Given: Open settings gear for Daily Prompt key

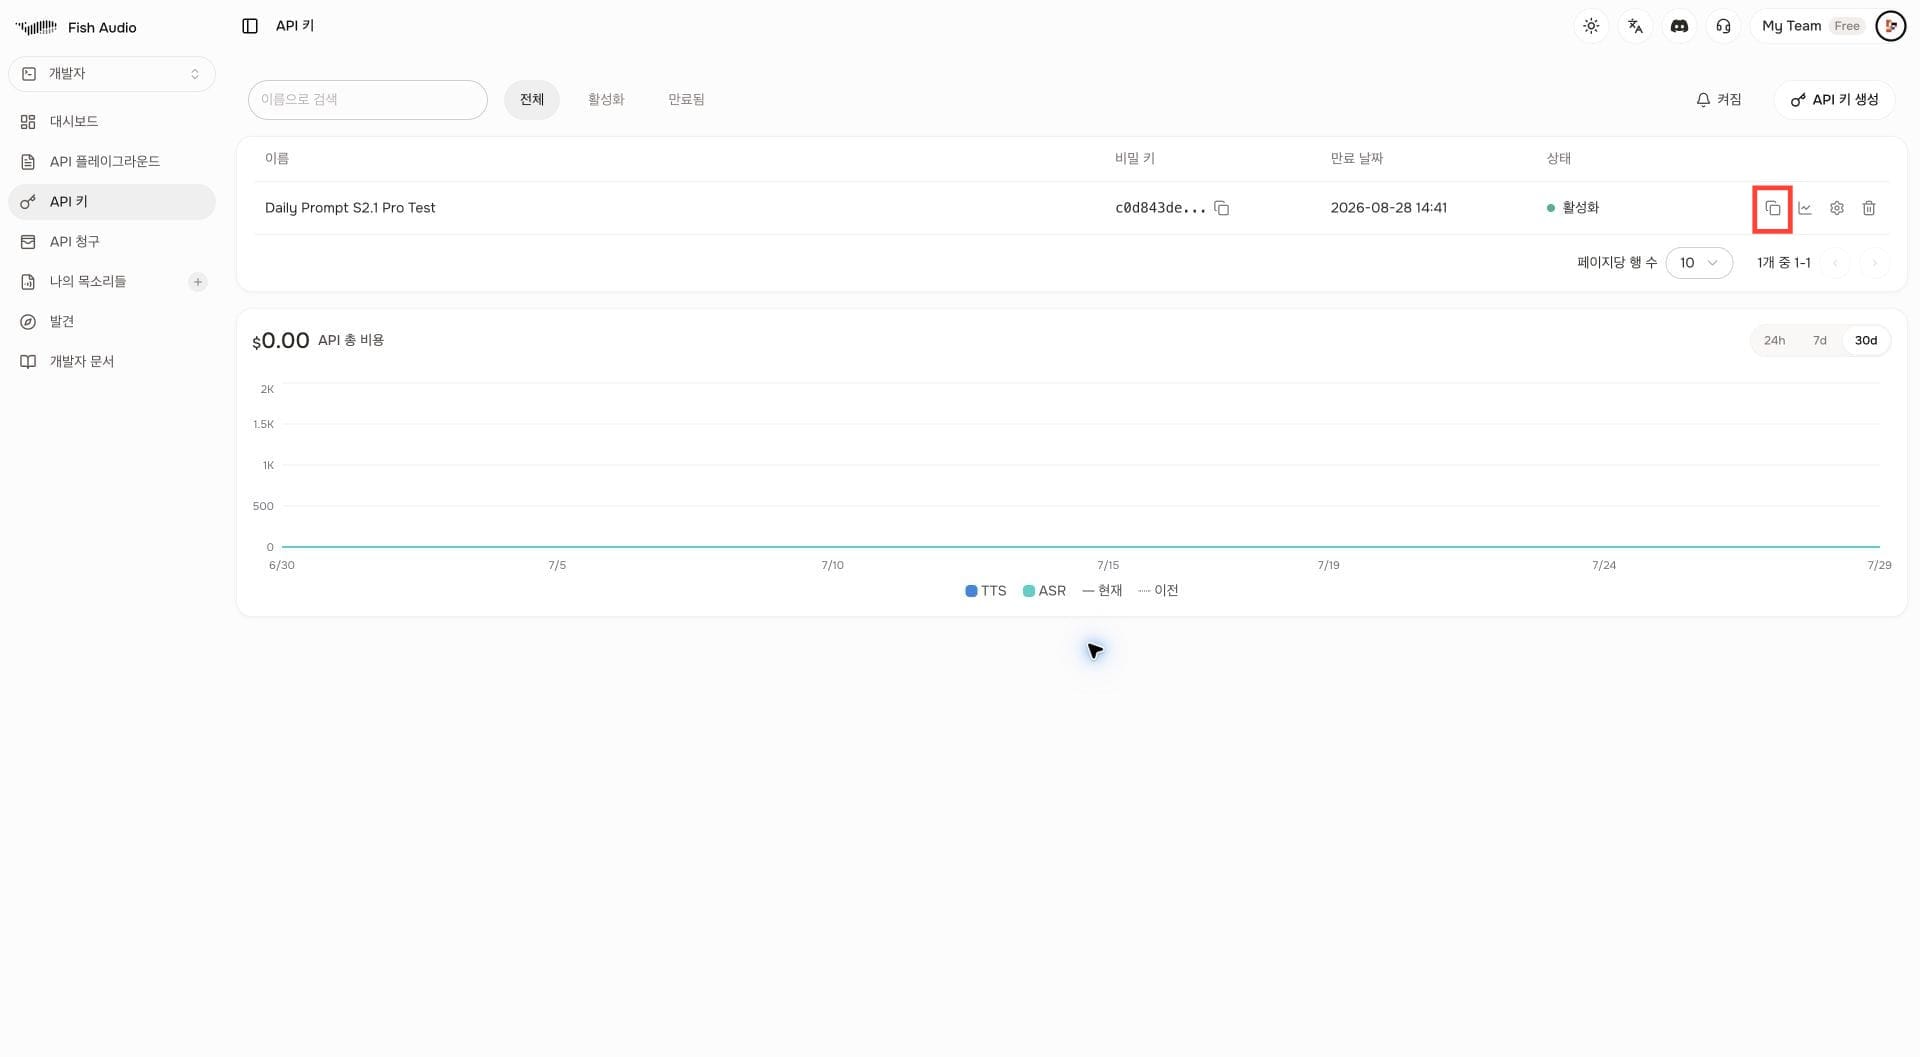Looking at the screenshot, I should [1836, 208].
